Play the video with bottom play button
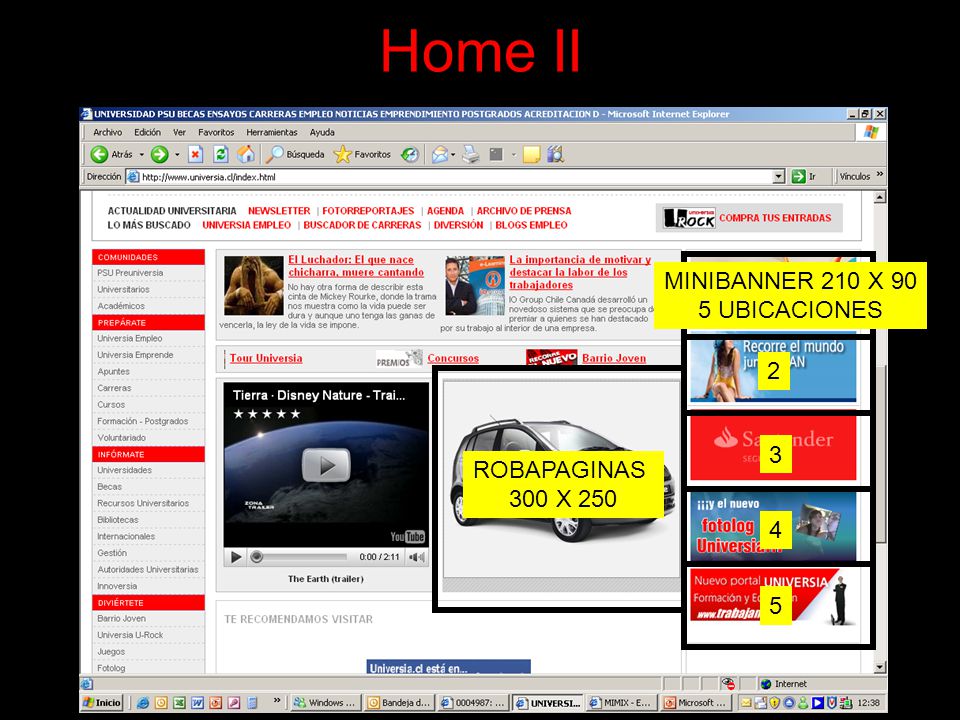The width and height of the screenshot is (960, 720). click(236, 557)
